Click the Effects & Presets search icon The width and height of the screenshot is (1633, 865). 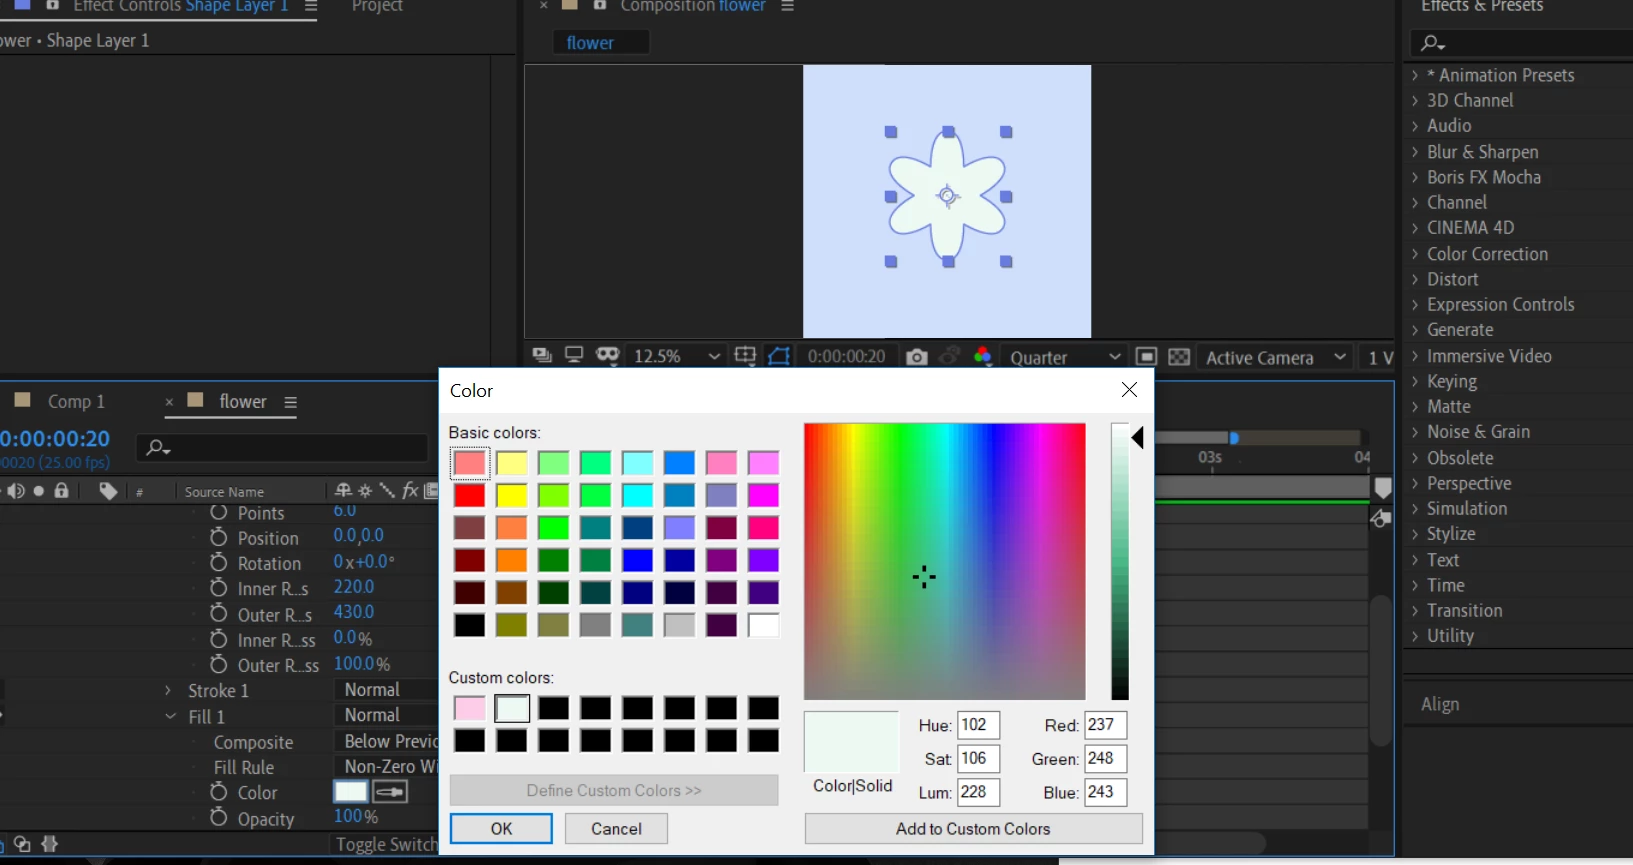click(1433, 43)
